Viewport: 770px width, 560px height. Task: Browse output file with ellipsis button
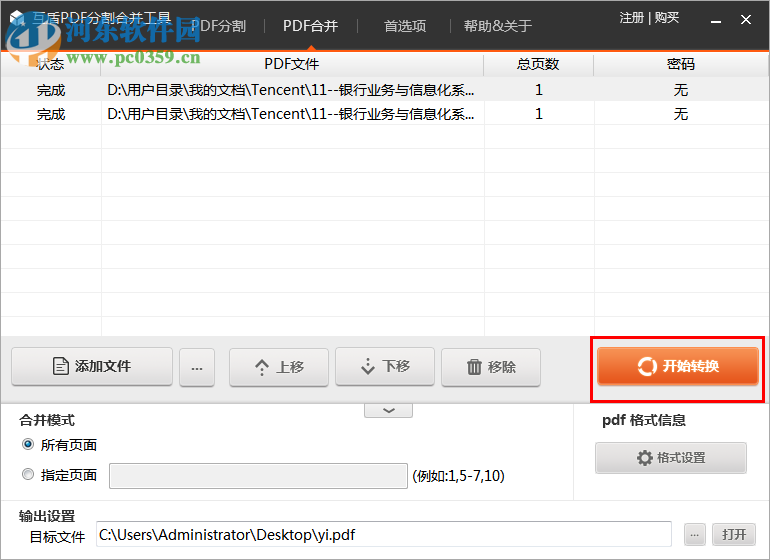point(694,534)
